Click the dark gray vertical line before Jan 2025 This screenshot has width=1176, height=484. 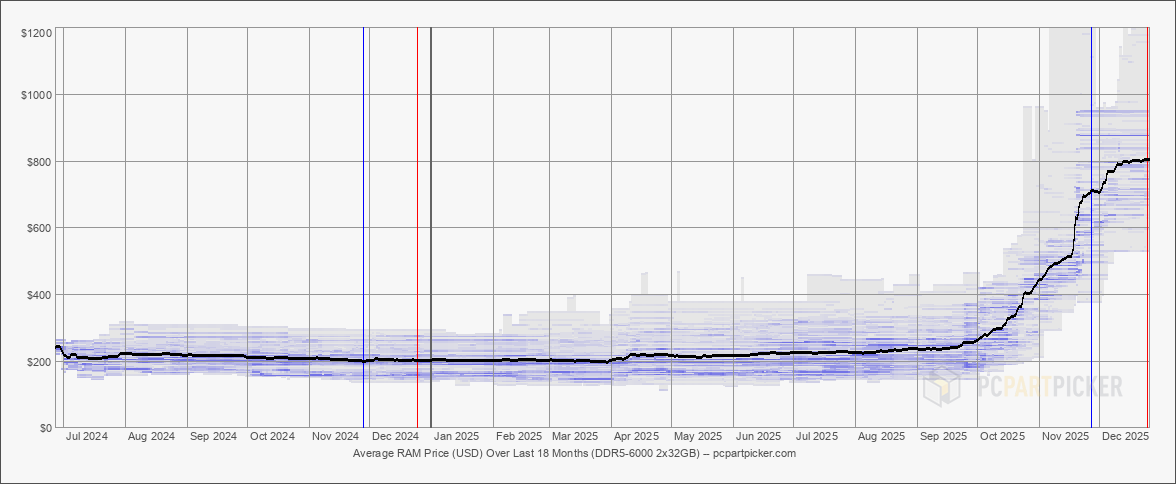coord(430,227)
